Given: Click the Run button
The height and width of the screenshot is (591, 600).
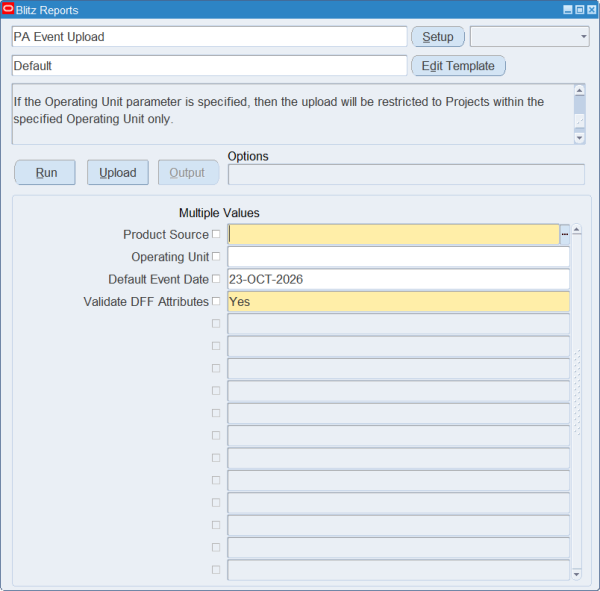Looking at the screenshot, I should (x=45, y=173).
